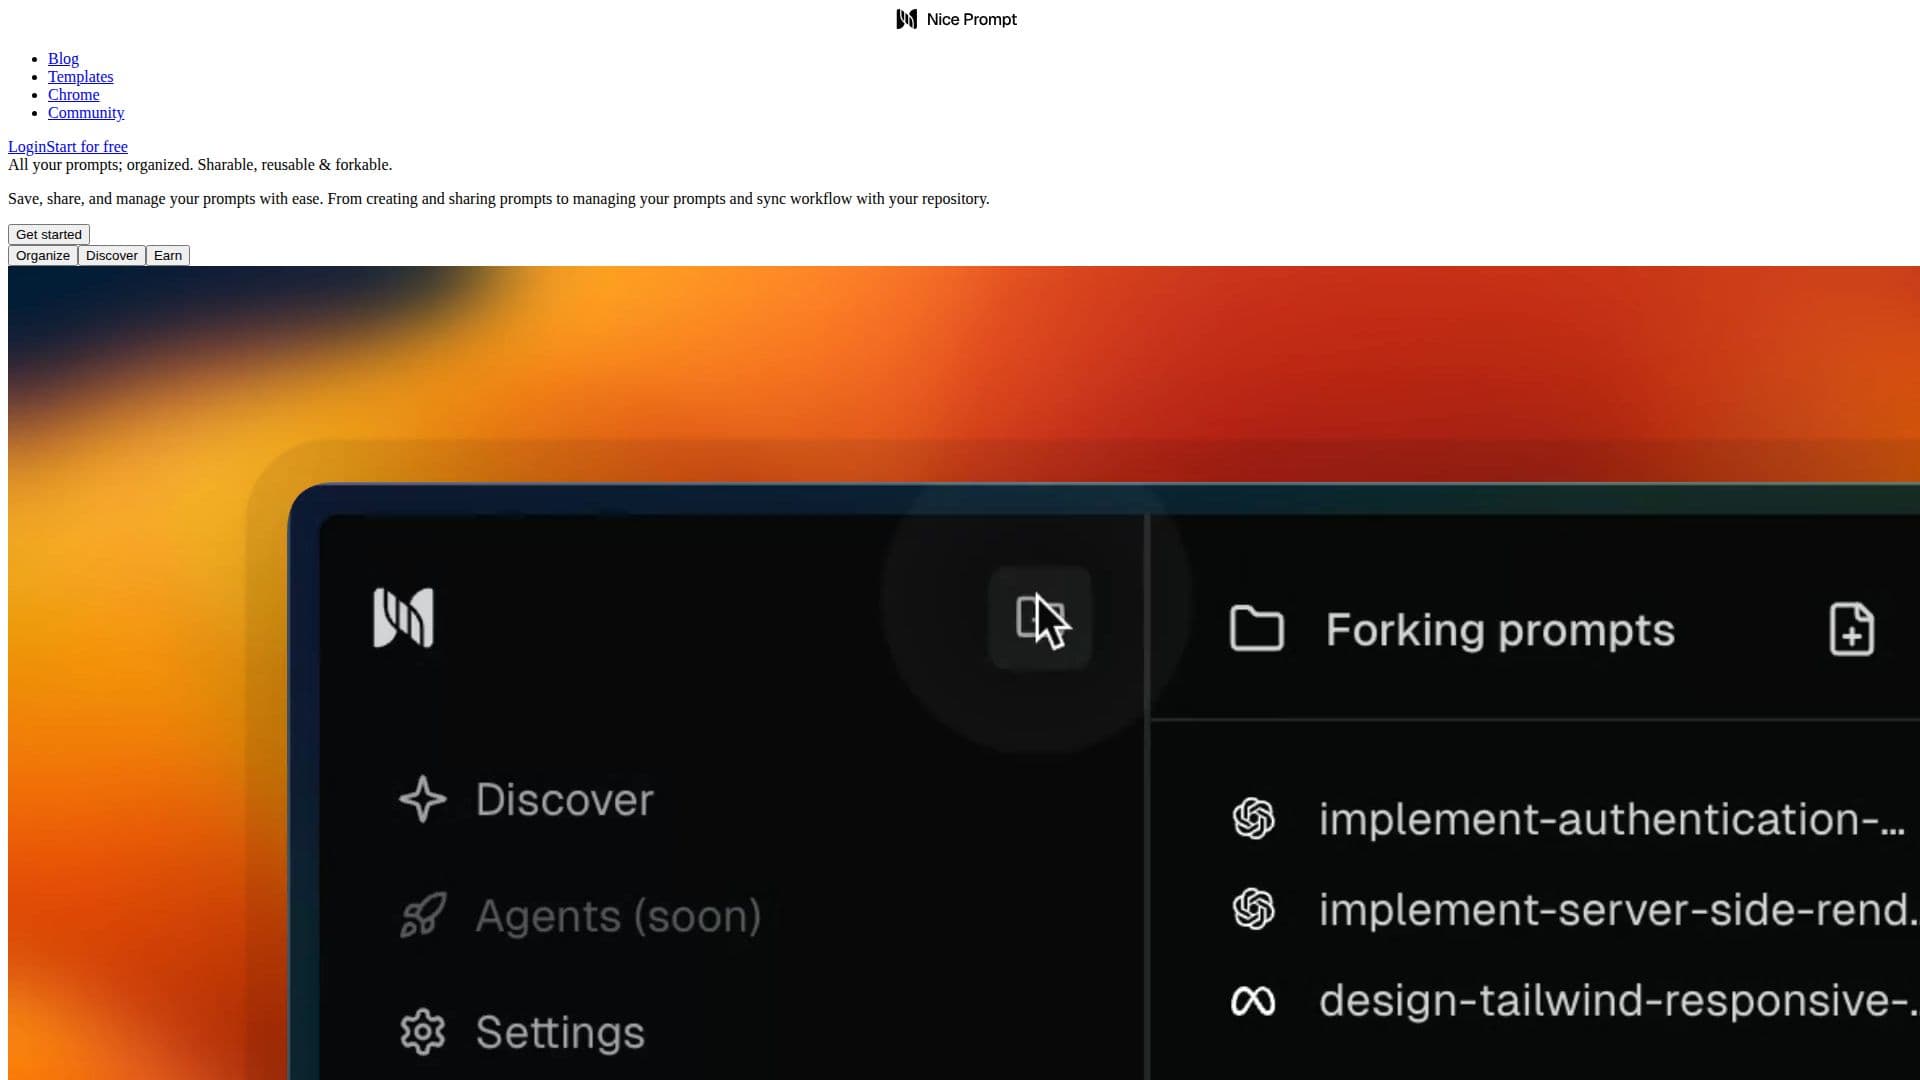The image size is (1920, 1080).
Task: Click the Forking prompts folder icon
Action: (1257, 629)
